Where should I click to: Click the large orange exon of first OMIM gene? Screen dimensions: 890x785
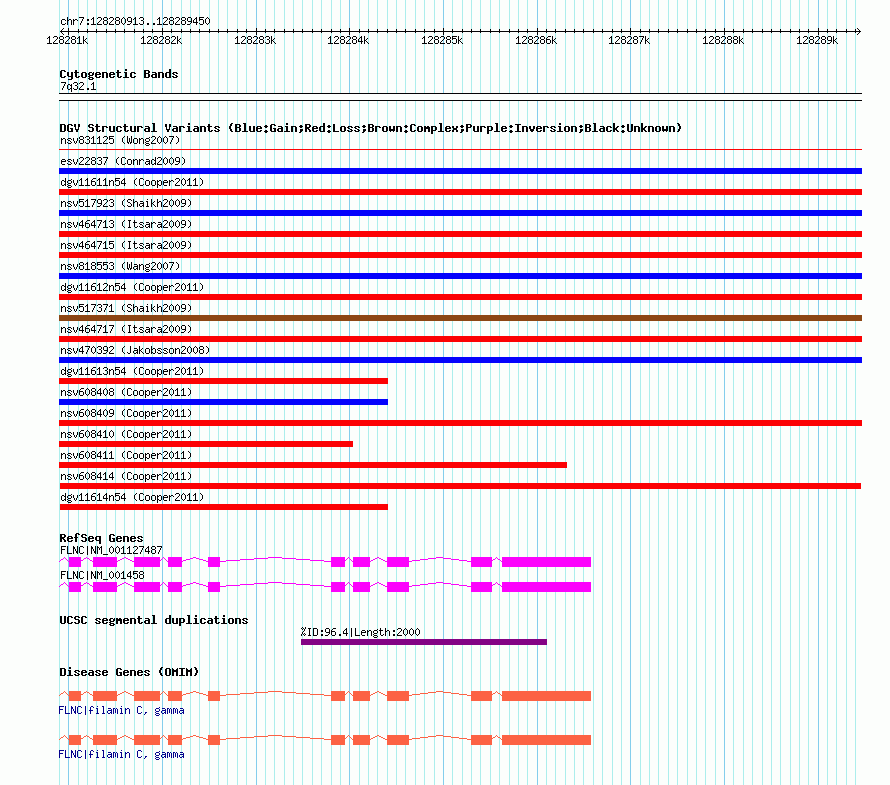(x=547, y=696)
